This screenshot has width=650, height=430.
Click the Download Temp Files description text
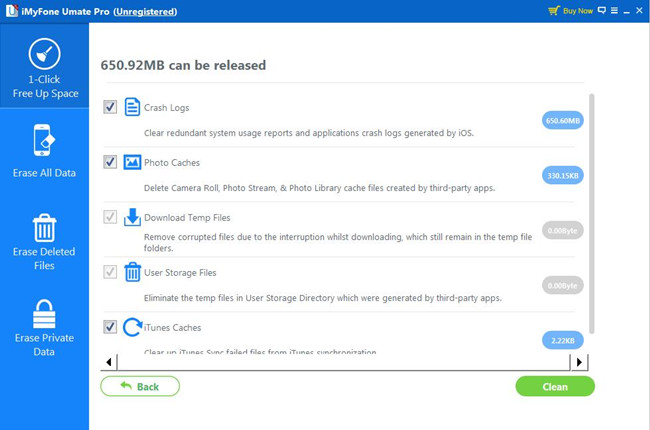click(338, 243)
